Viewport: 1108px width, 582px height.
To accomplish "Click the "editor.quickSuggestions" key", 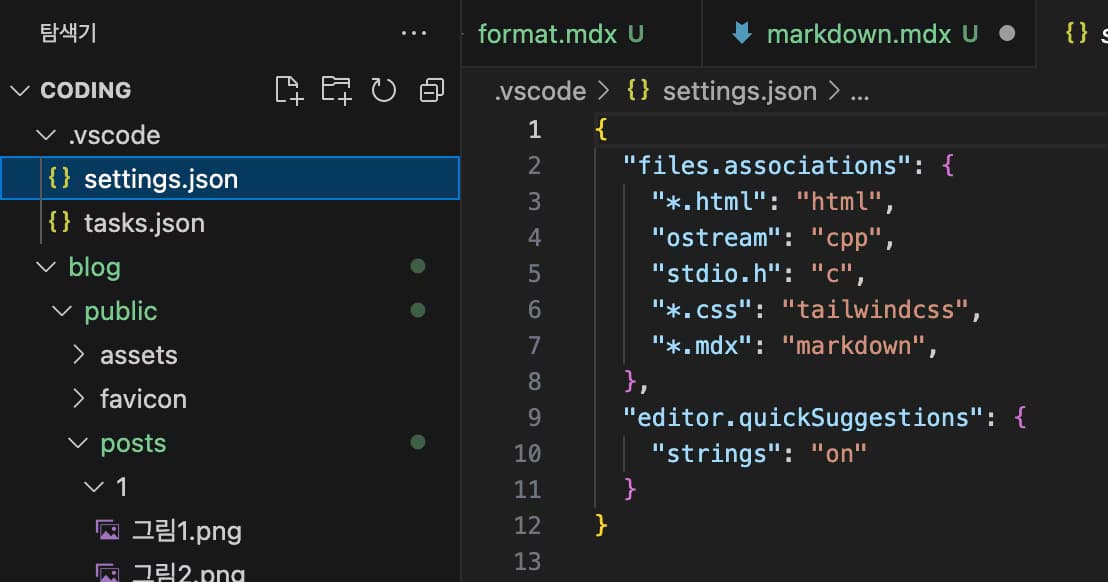I will tap(803, 417).
